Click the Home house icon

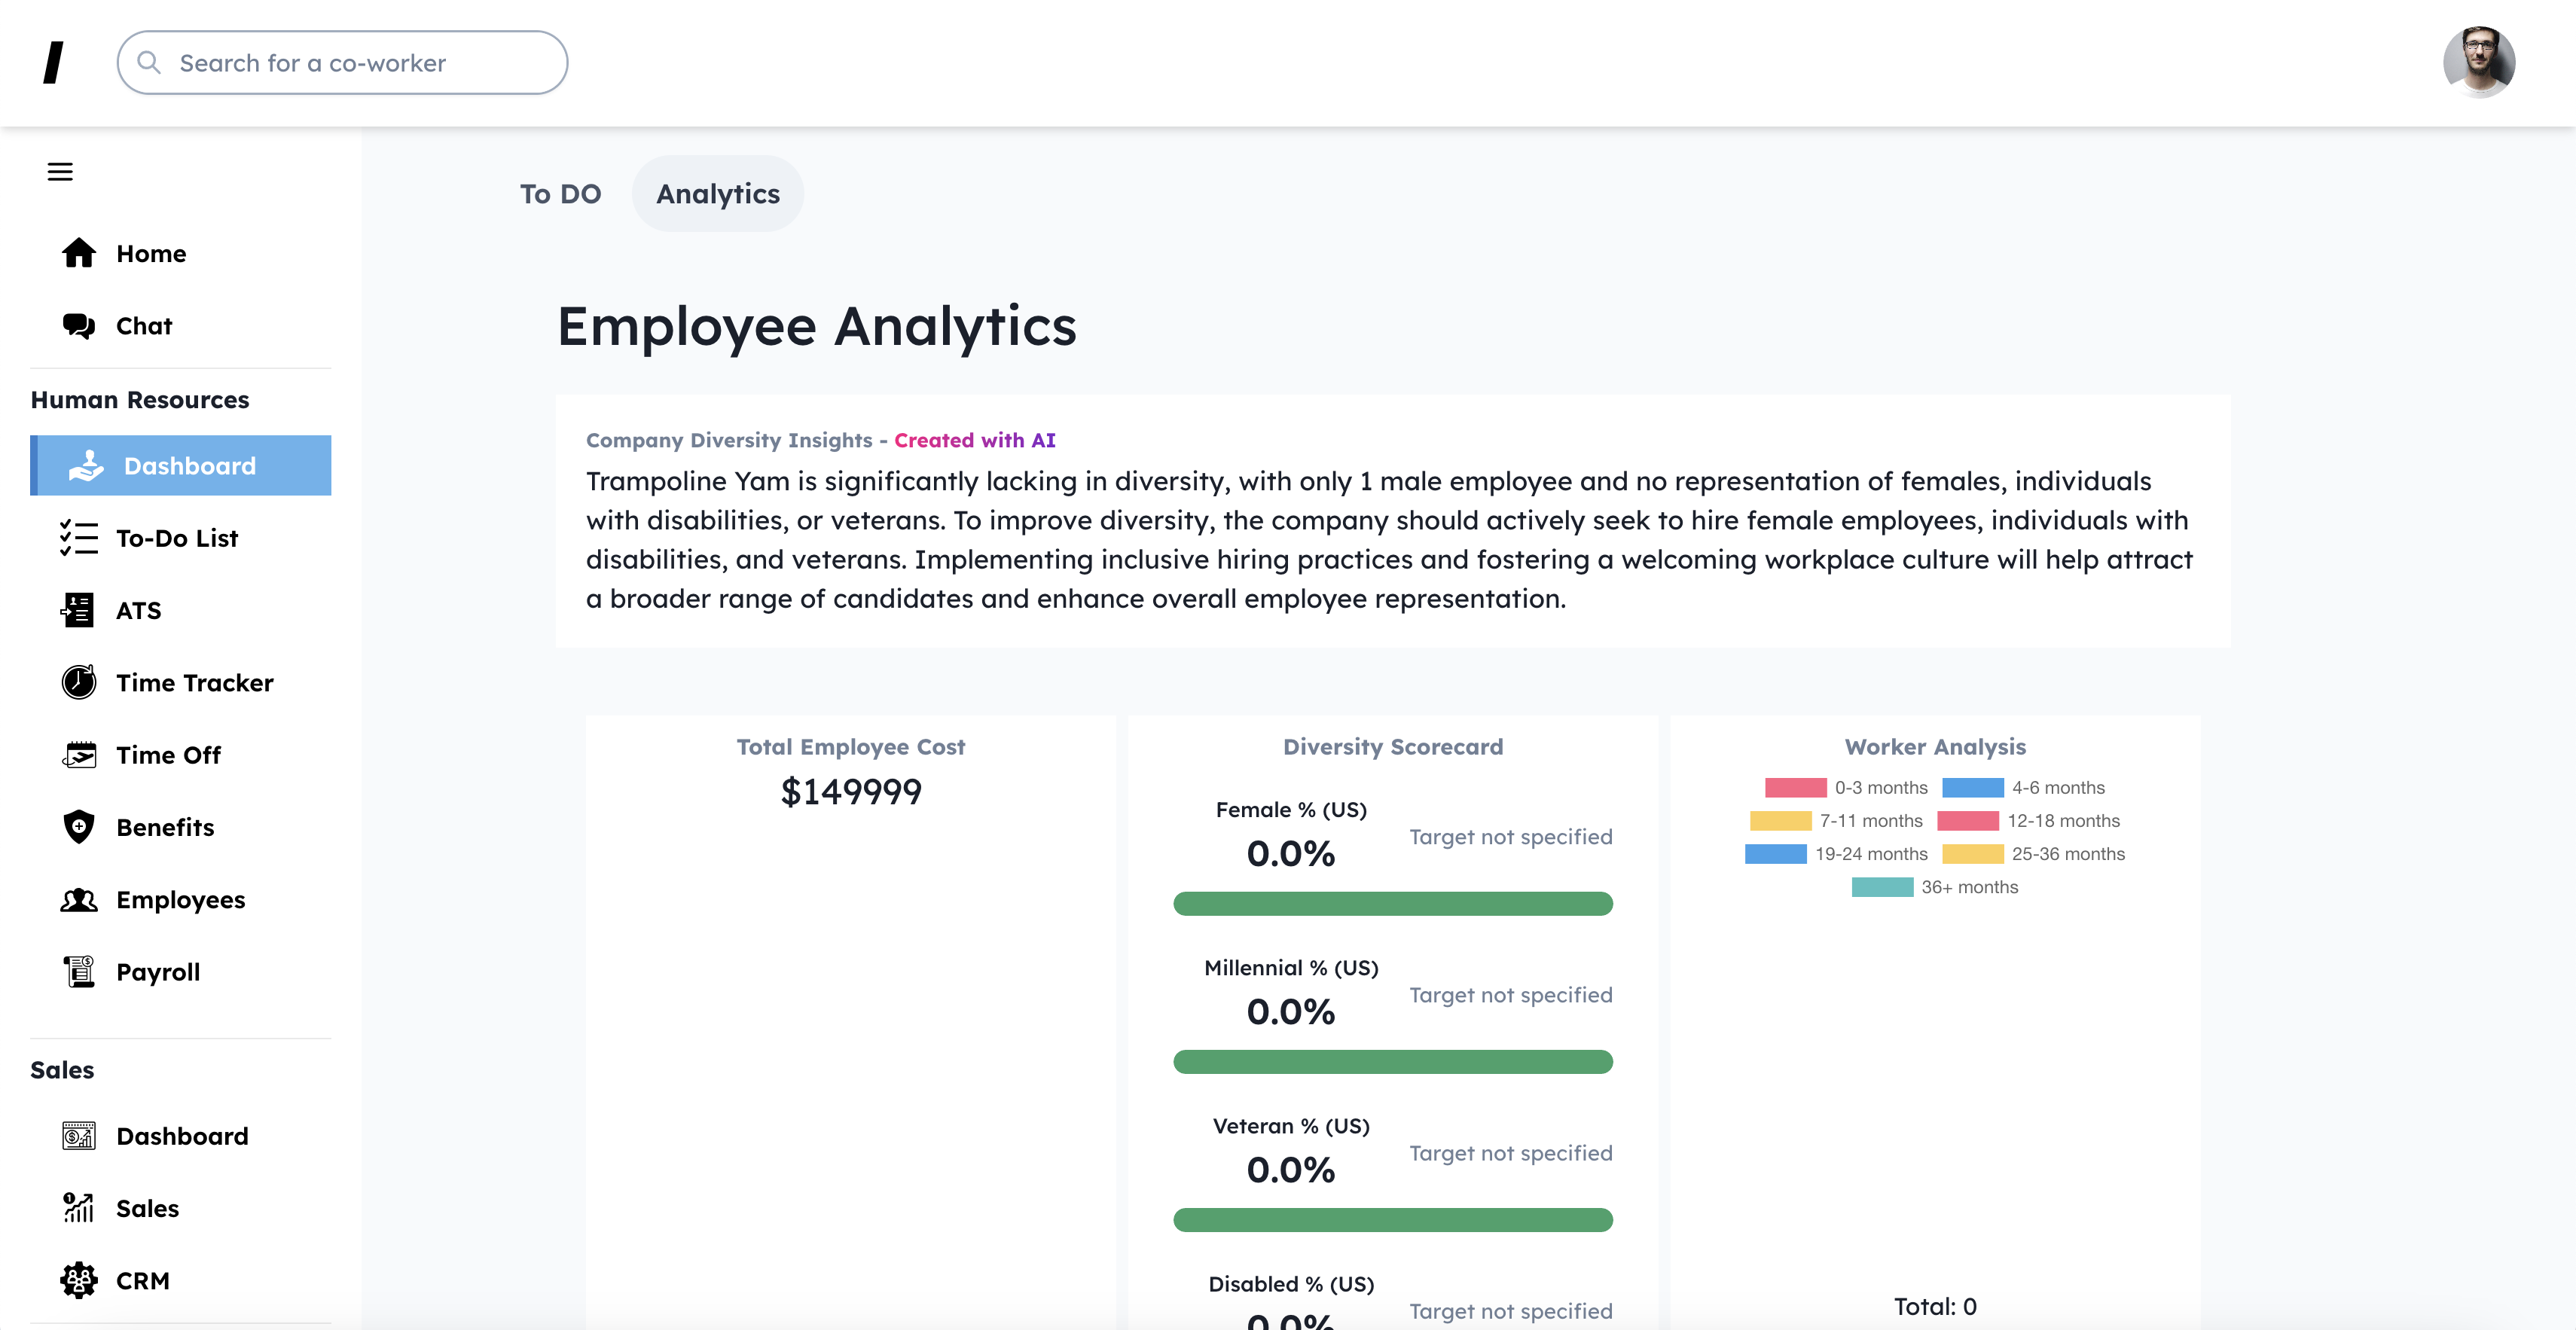point(79,254)
